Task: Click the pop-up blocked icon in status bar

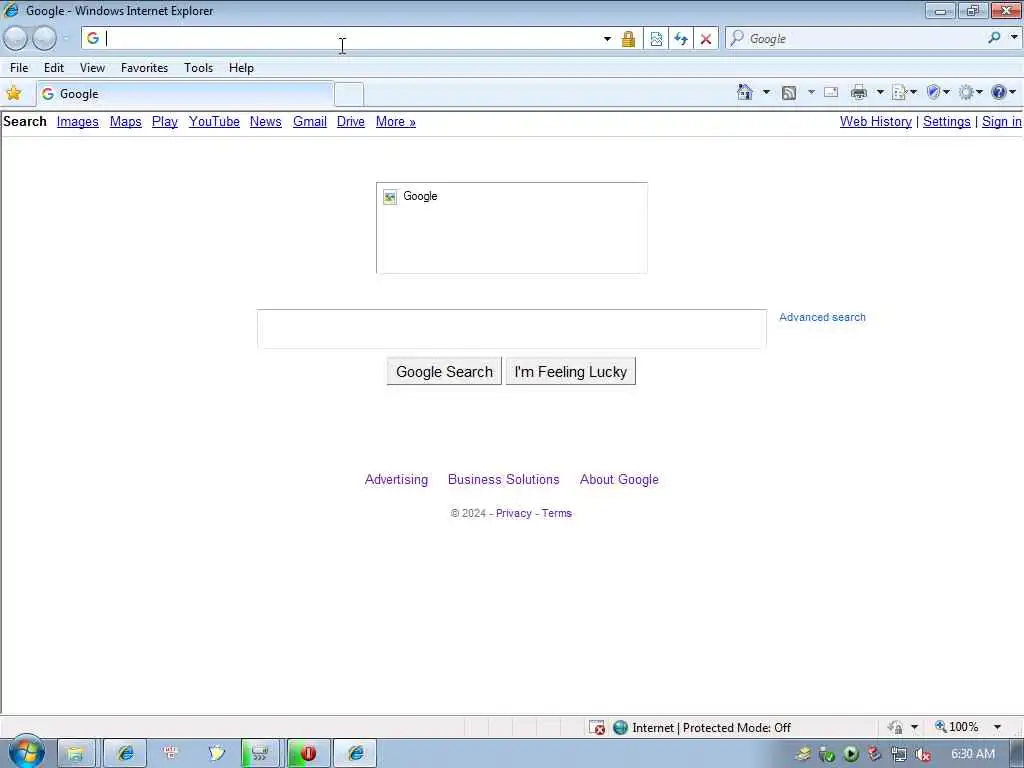Action: click(597, 728)
